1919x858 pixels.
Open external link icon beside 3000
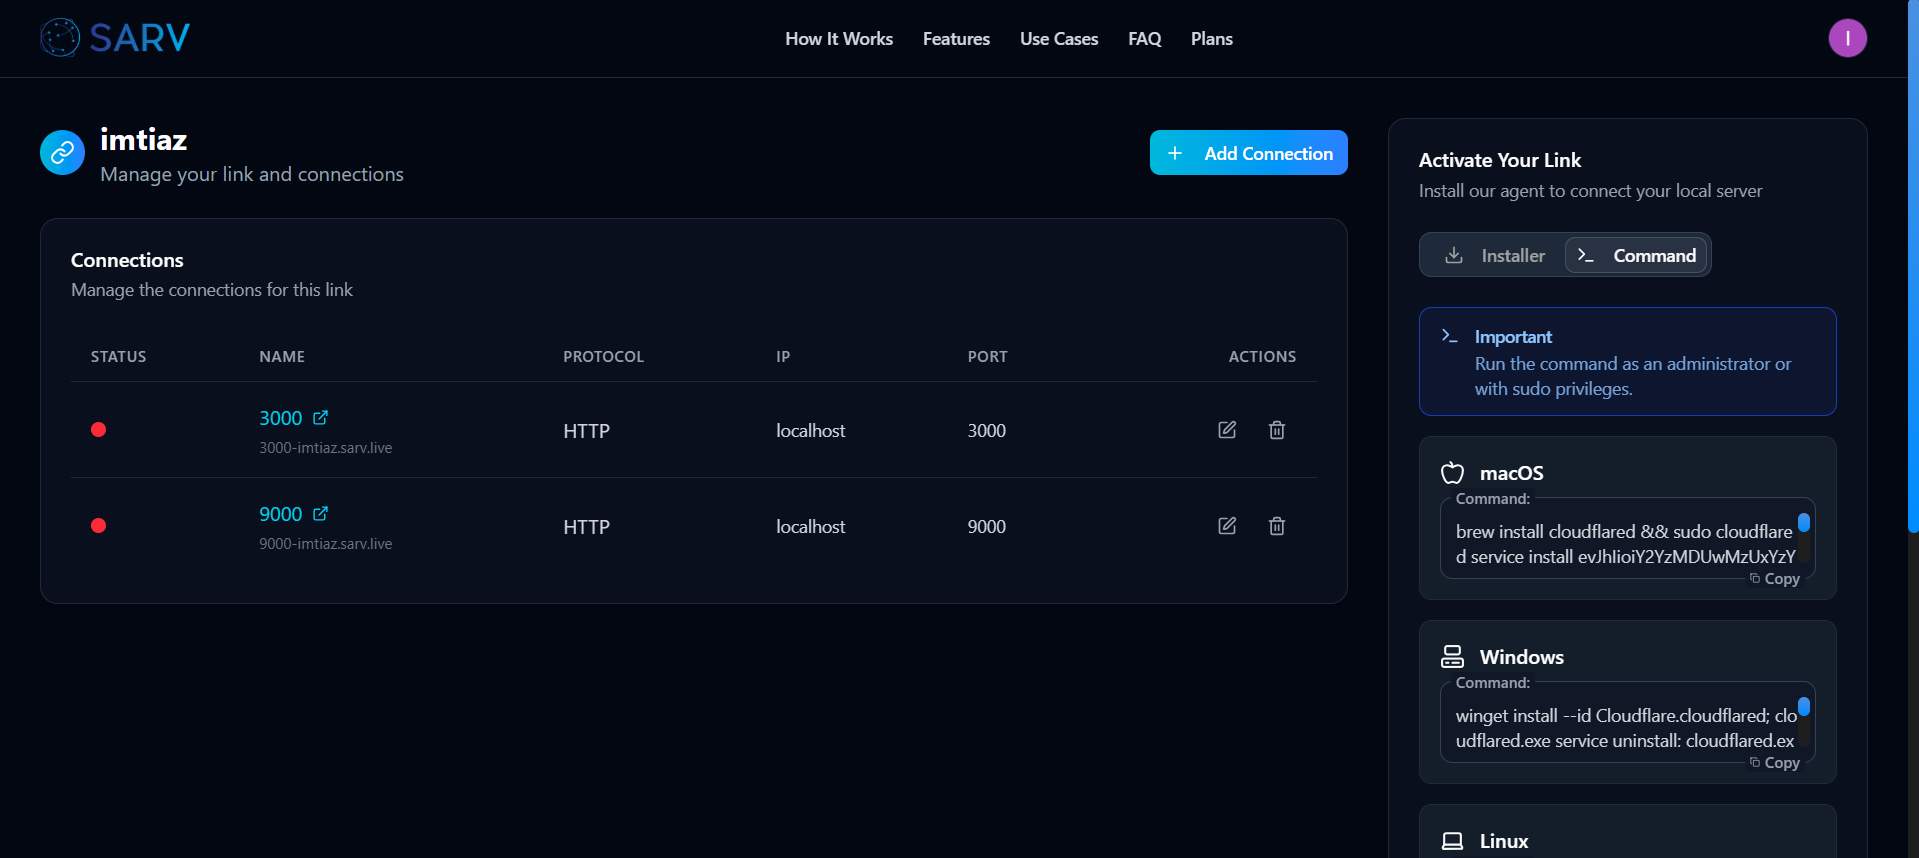(x=320, y=418)
